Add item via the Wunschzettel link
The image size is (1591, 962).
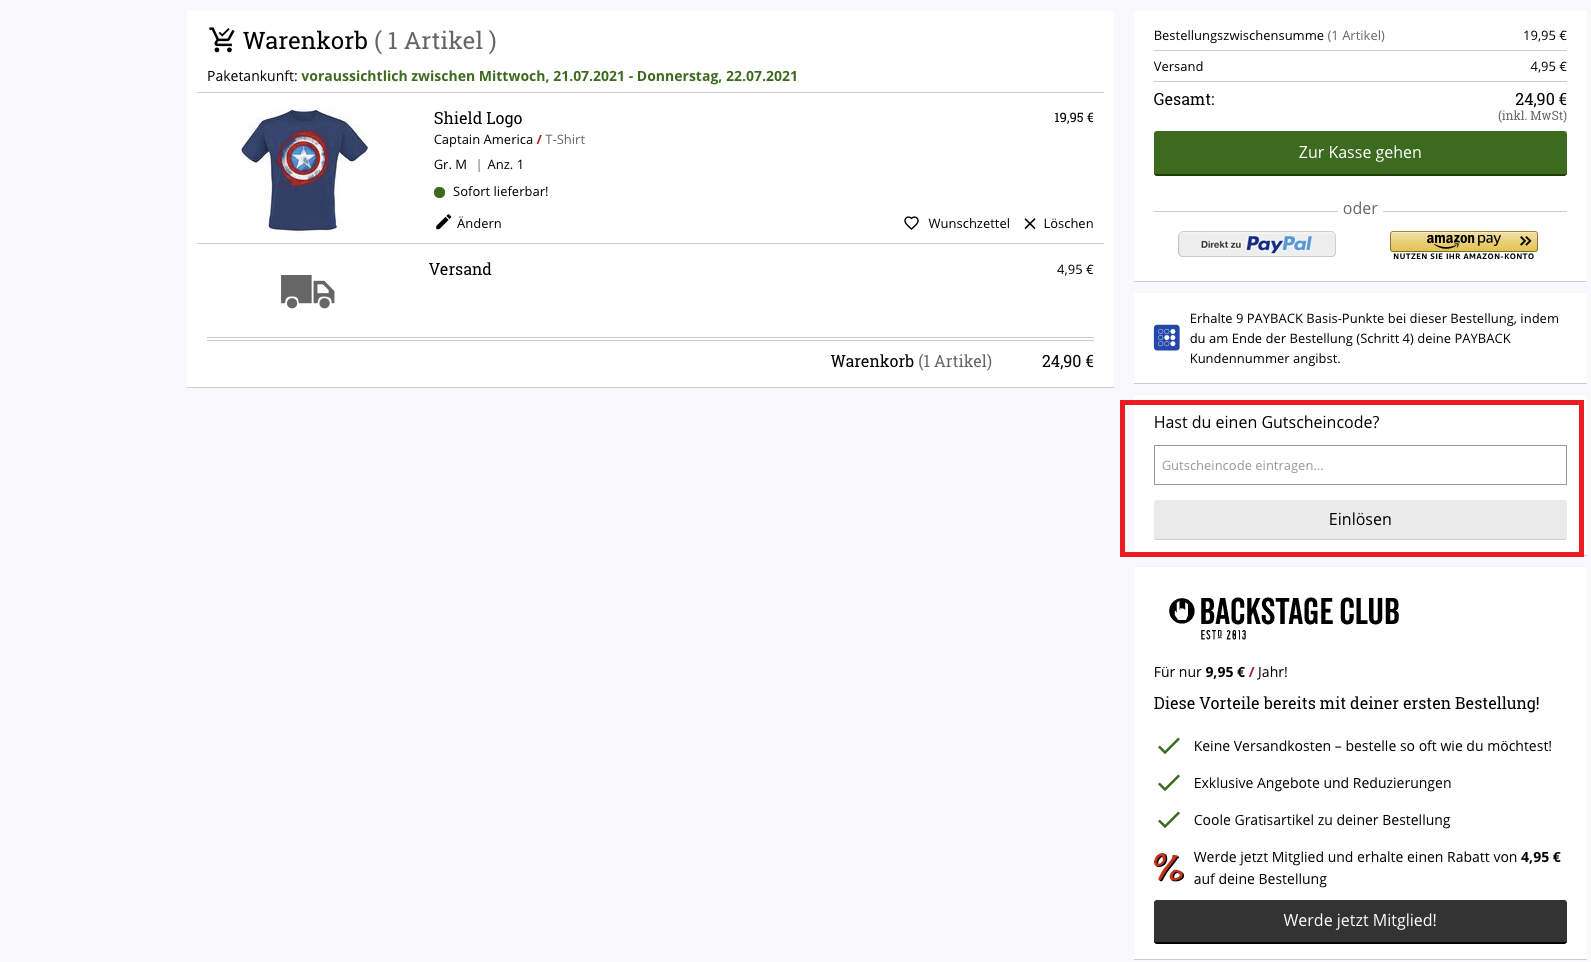968,223
